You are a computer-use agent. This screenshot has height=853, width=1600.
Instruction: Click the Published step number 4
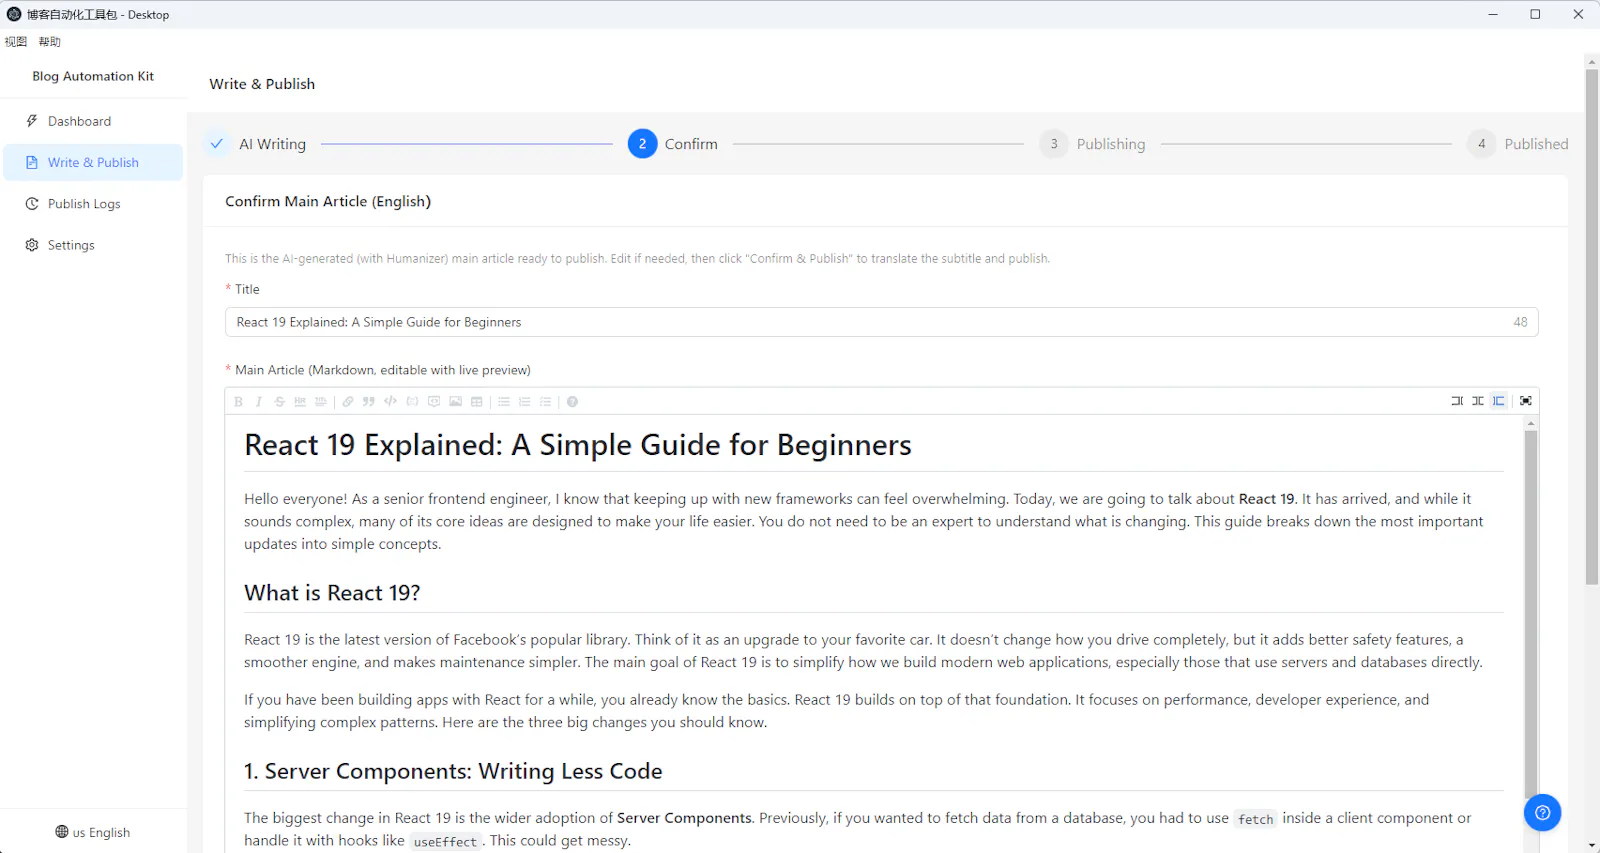tap(1481, 144)
